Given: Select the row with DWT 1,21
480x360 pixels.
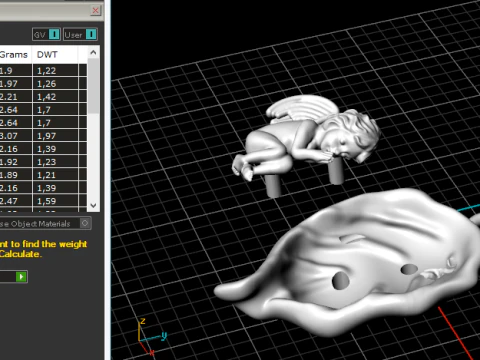Looking at the screenshot, I should click(43, 175).
